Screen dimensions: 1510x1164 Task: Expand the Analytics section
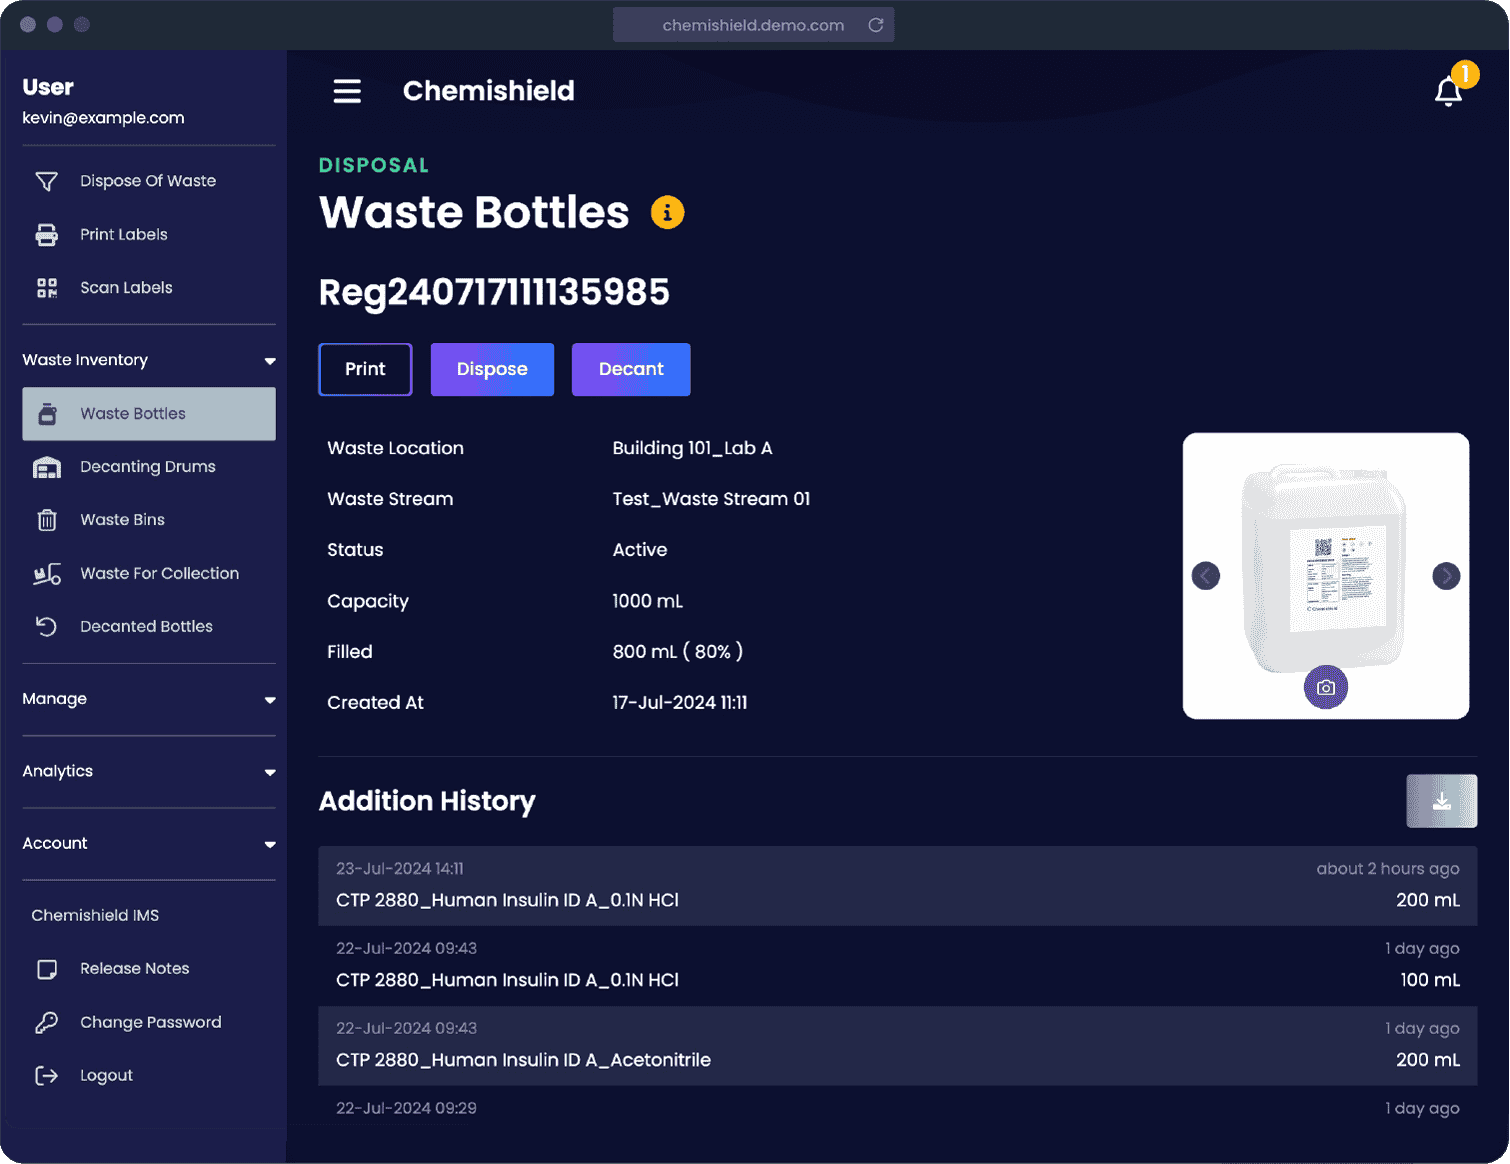[149, 771]
